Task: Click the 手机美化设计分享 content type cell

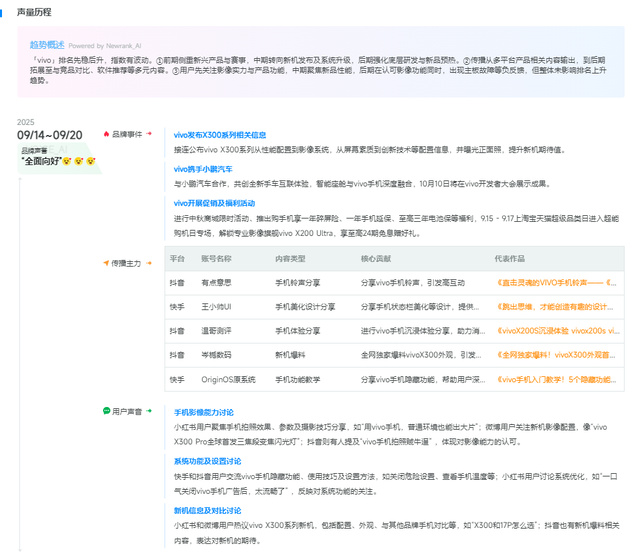Action: (x=305, y=307)
